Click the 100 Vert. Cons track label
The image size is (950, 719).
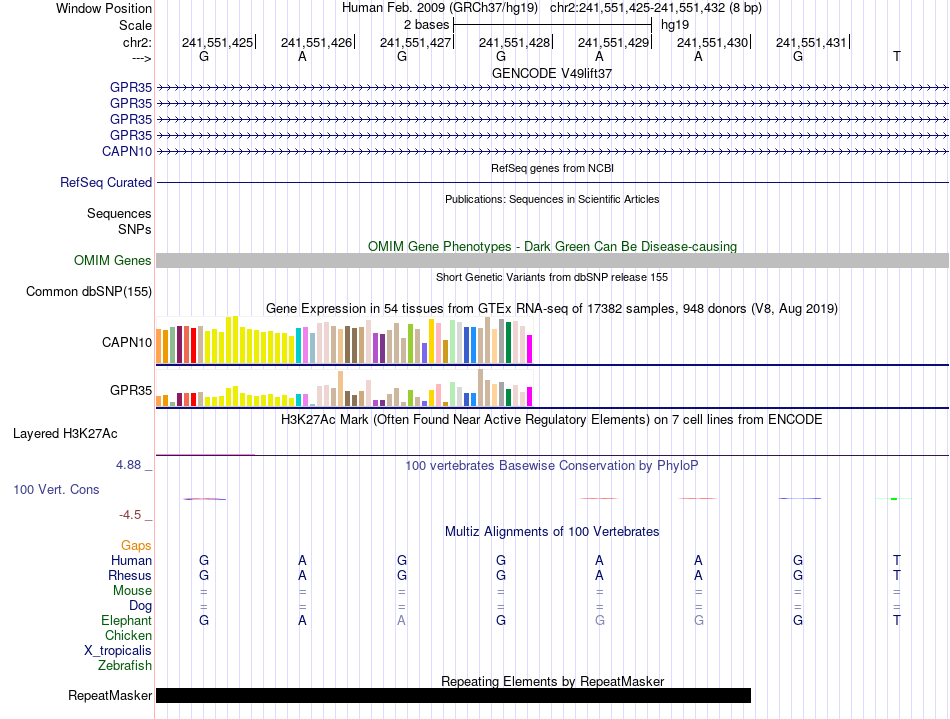[56, 489]
